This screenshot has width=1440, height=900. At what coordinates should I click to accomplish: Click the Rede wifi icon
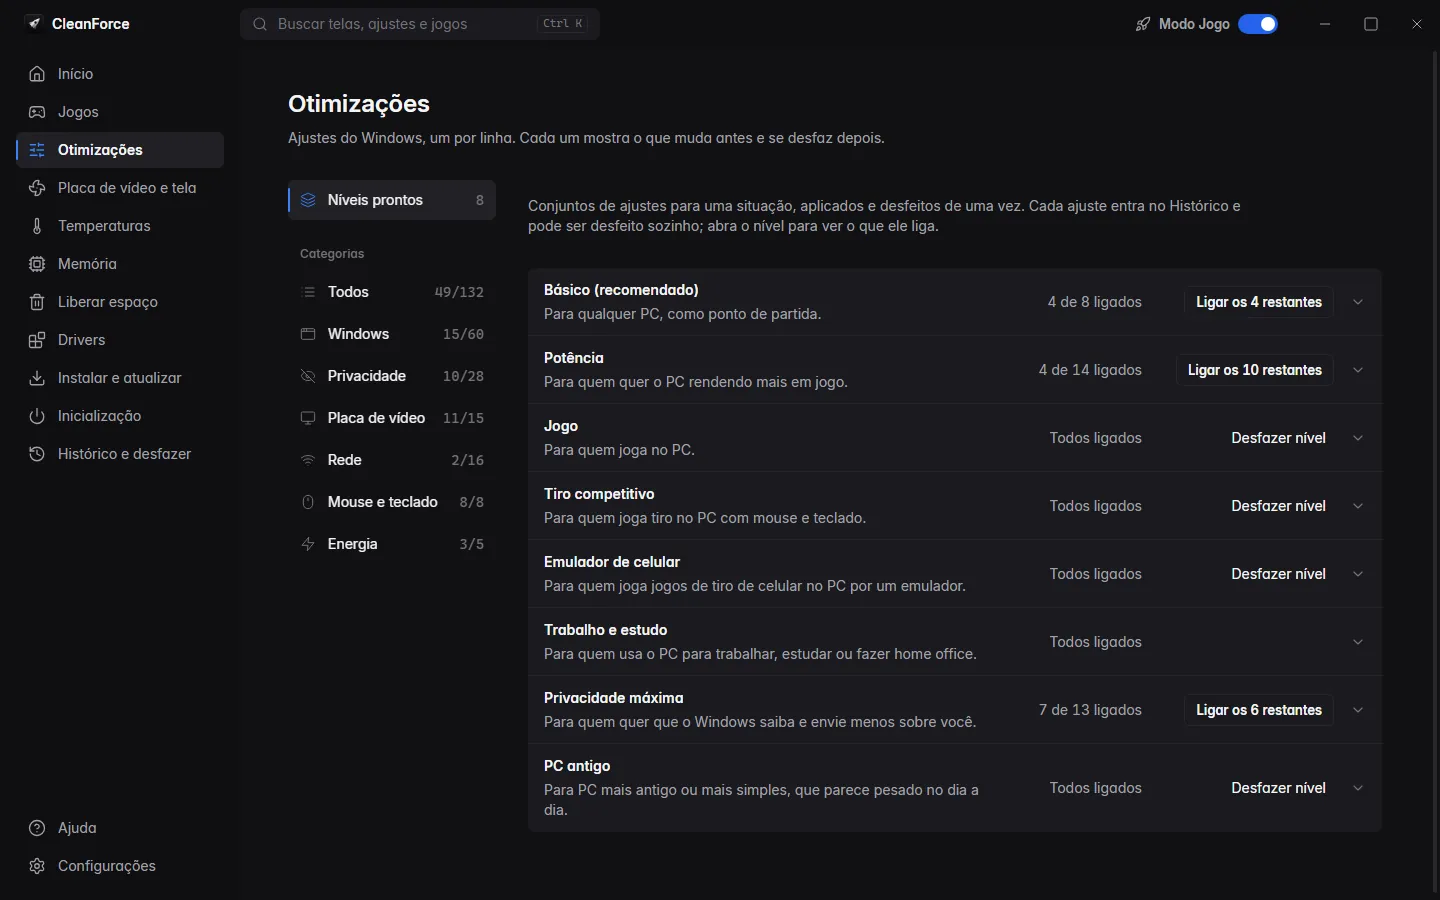(308, 460)
